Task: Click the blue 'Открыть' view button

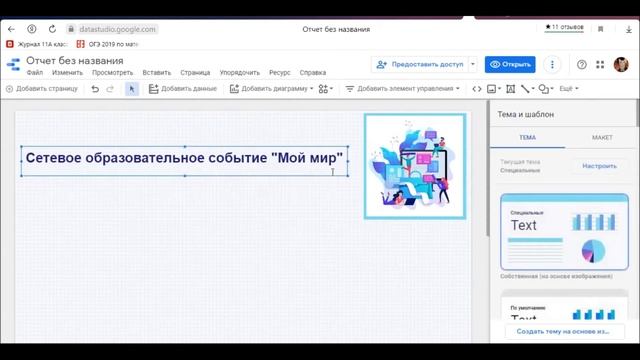Action: (510, 64)
